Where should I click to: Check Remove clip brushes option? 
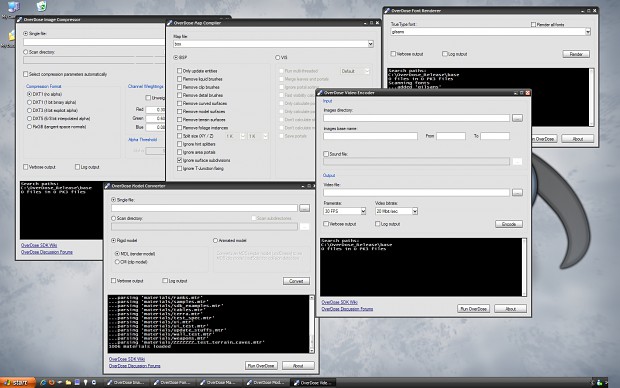tap(180, 87)
